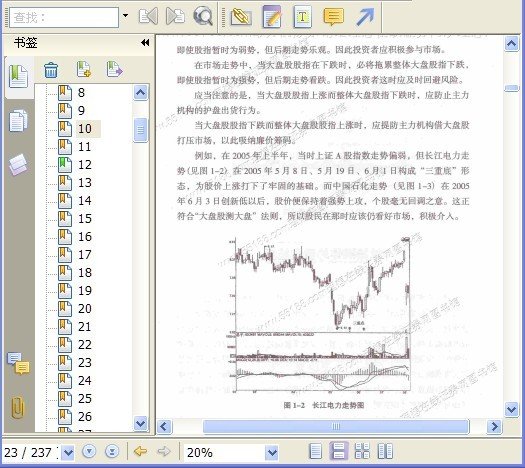Add a new bookmark
The width and height of the screenshot is (525, 468).
point(84,69)
